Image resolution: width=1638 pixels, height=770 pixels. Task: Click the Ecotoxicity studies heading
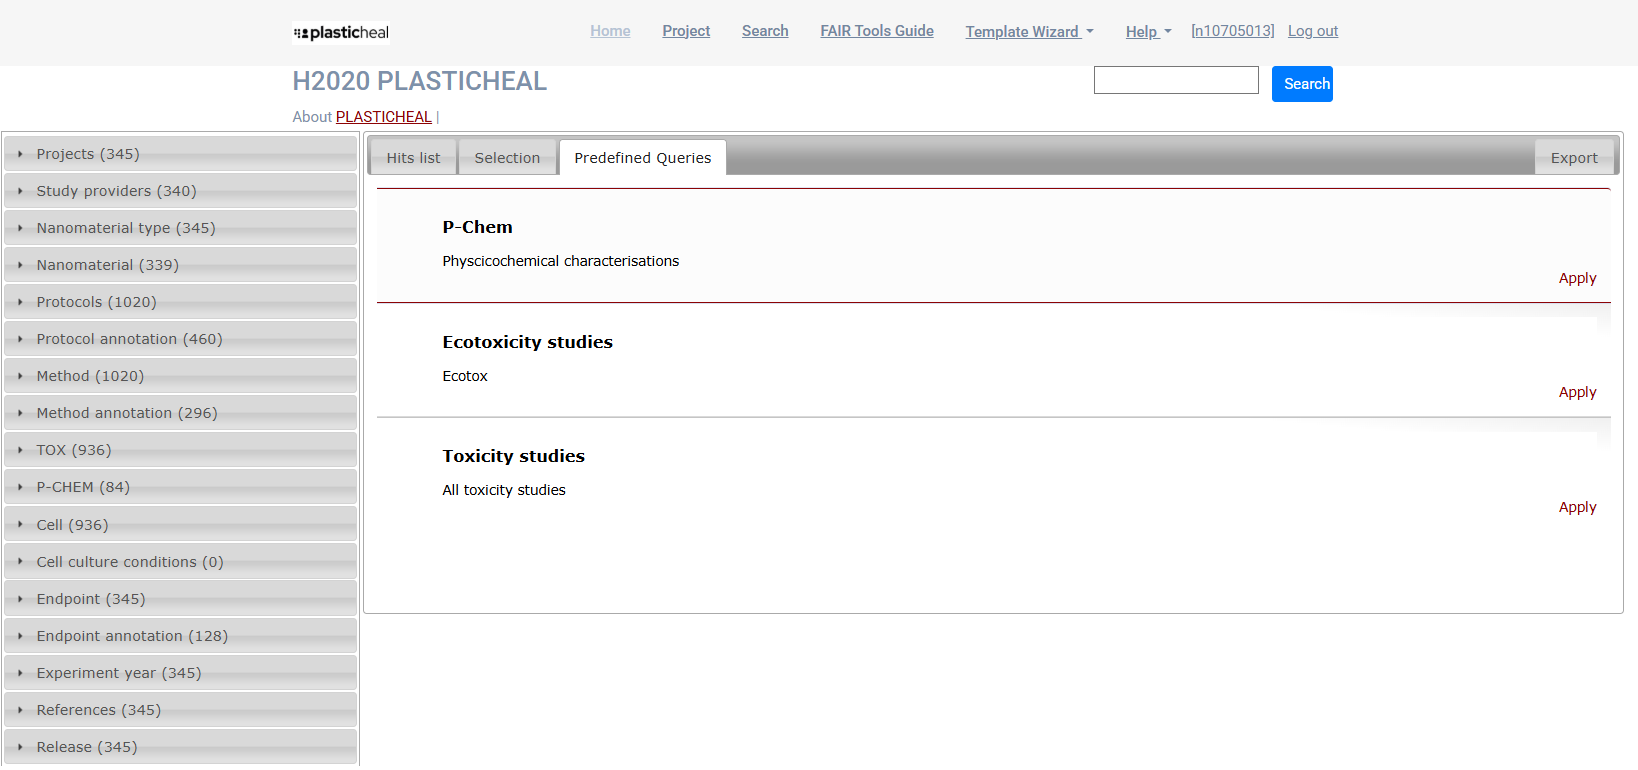[x=527, y=342]
